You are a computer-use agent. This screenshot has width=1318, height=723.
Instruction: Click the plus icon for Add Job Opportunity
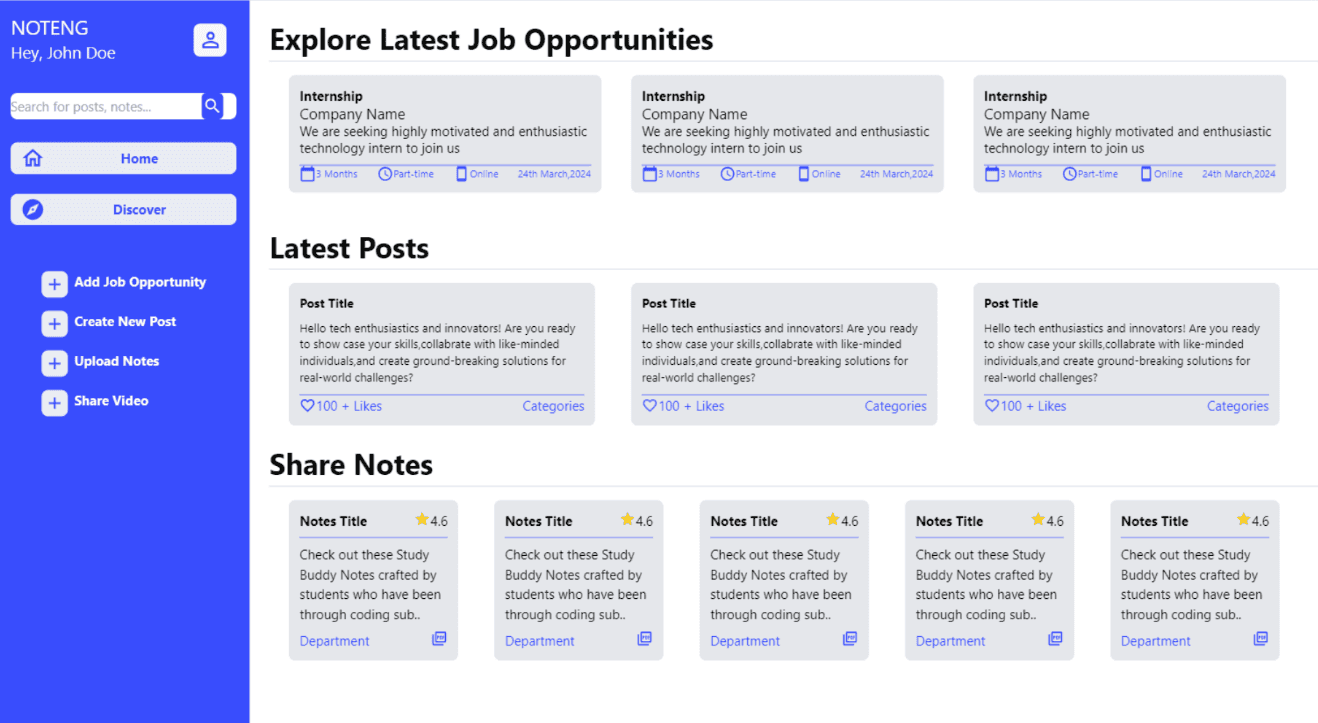tap(54, 284)
